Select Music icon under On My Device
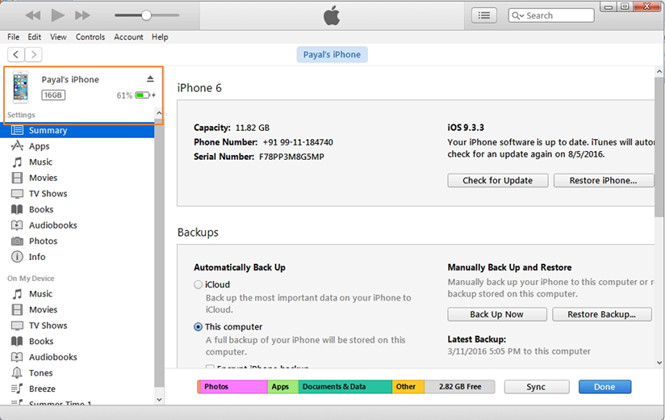Viewport: 665px width, 420px height. click(x=17, y=294)
